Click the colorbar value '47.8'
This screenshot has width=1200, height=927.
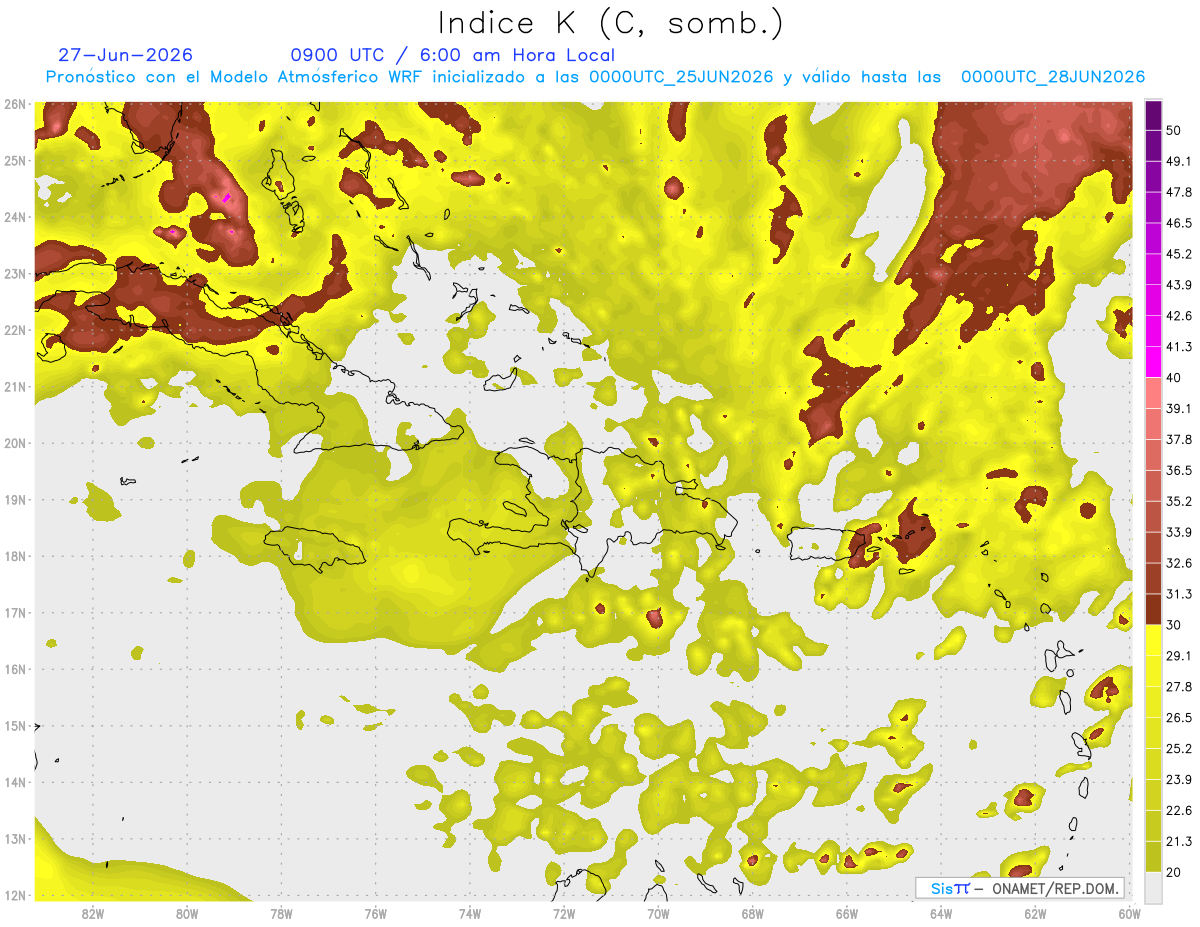tap(1178, 192)
